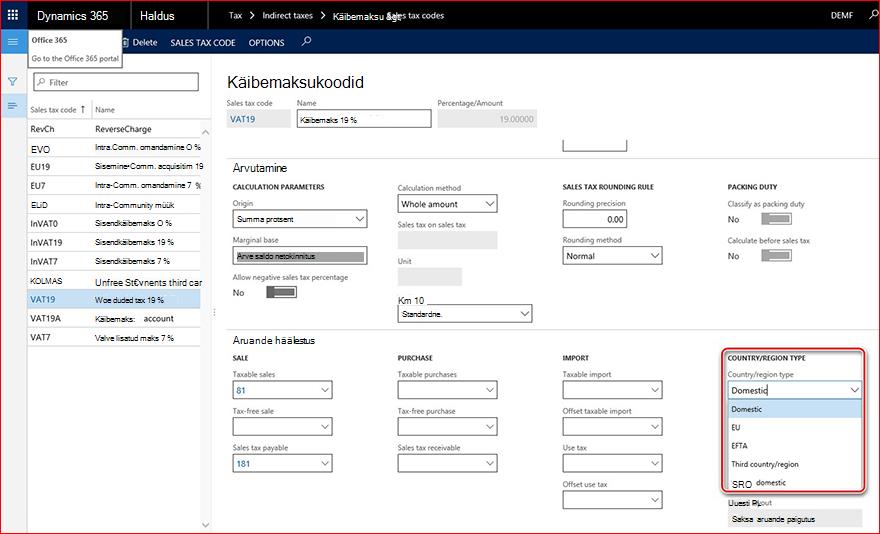Collapse the Arvutamine section header
The height and width of the screenshot is (534, 880).
point(260,168)
